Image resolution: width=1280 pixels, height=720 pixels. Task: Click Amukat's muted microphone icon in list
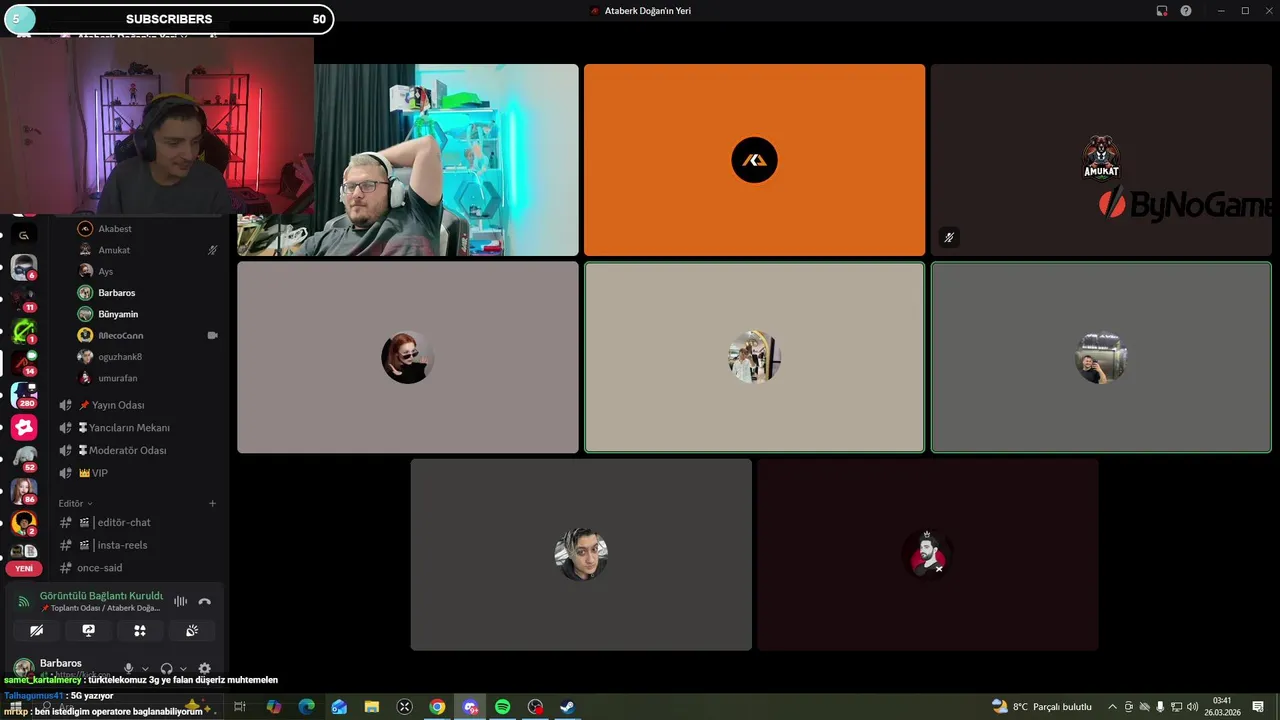(x=212, y=250)
